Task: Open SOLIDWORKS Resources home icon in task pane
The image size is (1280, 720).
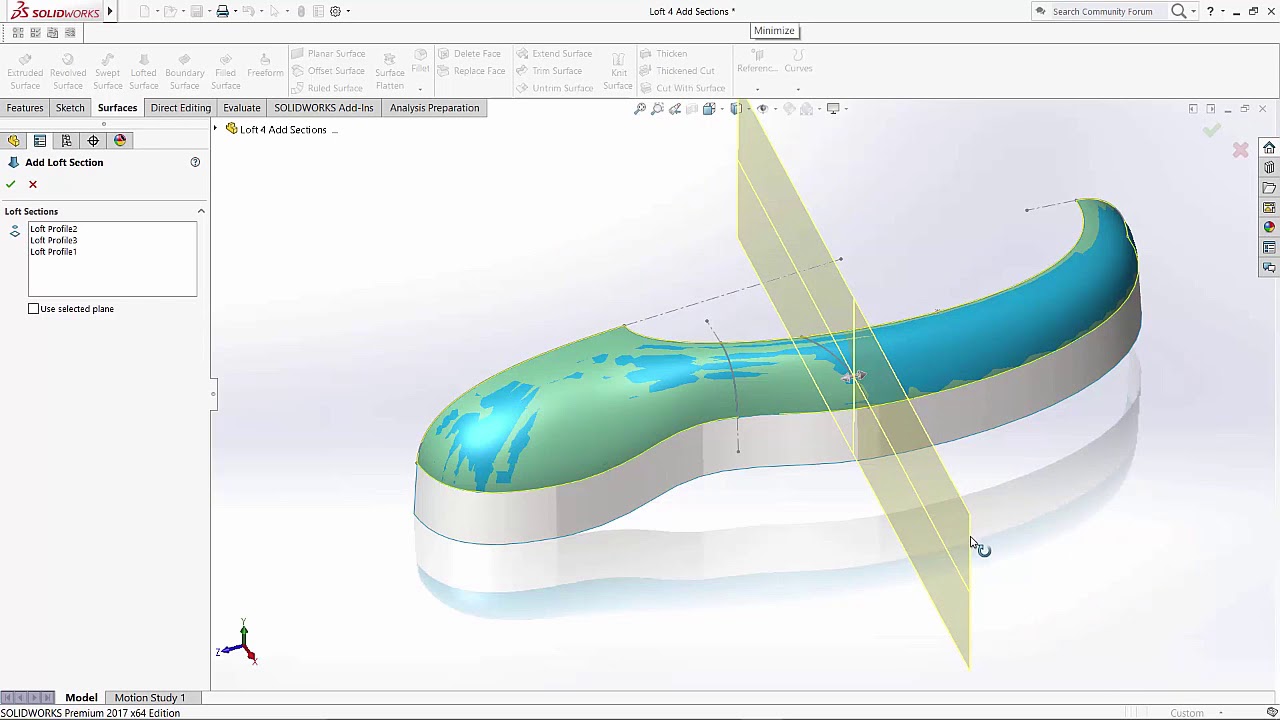Action: pos(1269,148)
